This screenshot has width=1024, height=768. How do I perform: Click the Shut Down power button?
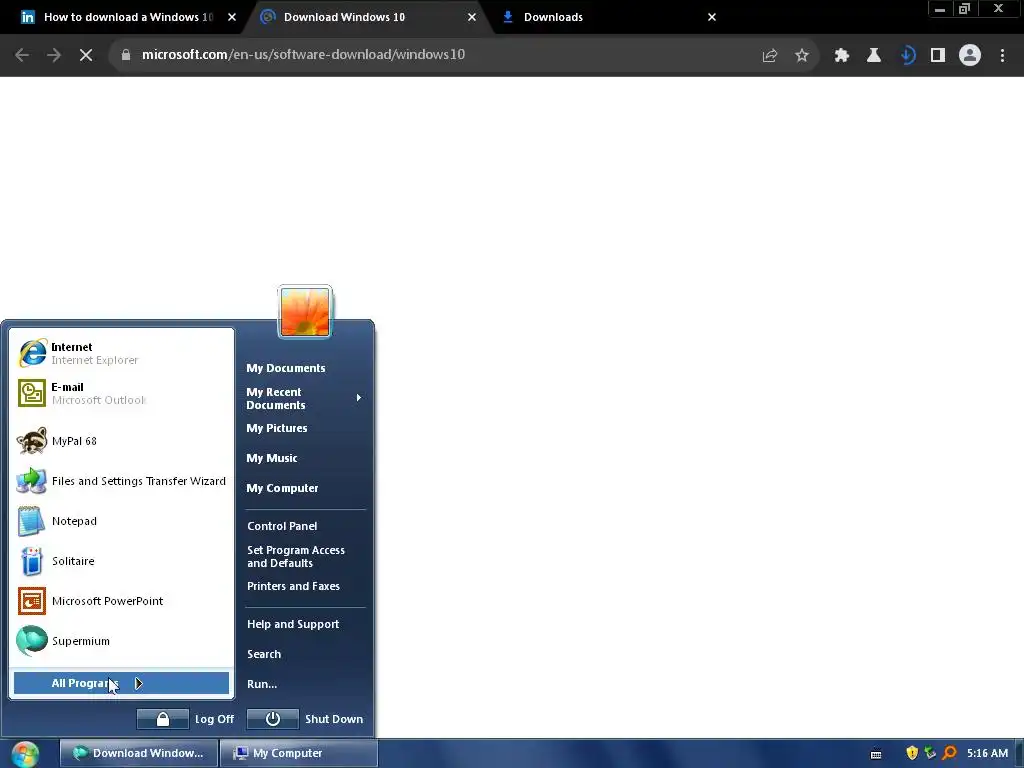273,719
